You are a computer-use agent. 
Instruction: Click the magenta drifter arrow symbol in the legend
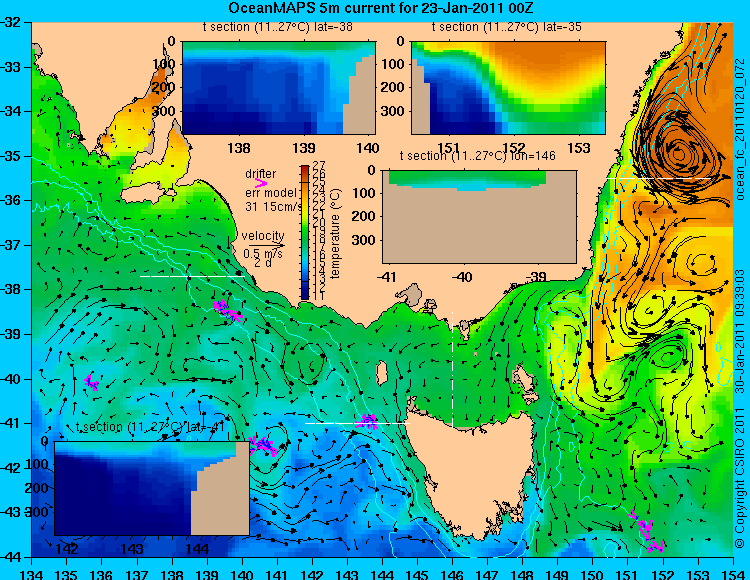click(x=261, y=183)
